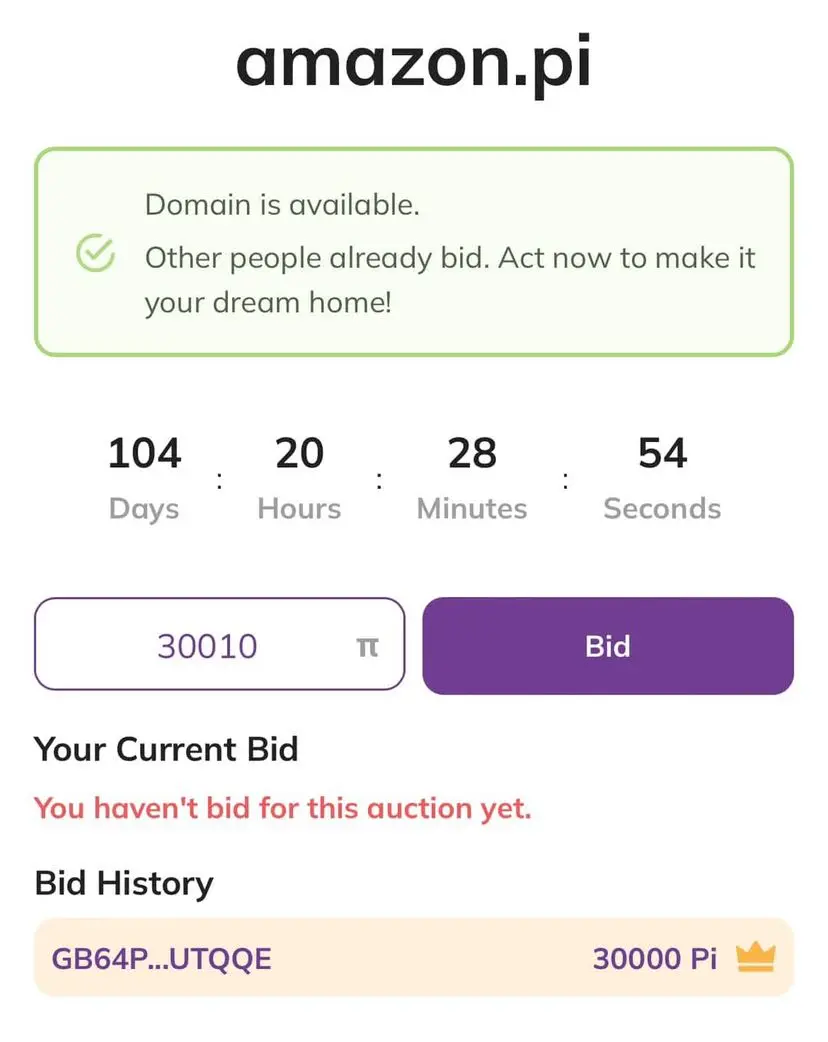Click the red haven't bid yet warning
Image resolution: width=828 pixels, height=1042 pixels.
[x=283, y=808]
